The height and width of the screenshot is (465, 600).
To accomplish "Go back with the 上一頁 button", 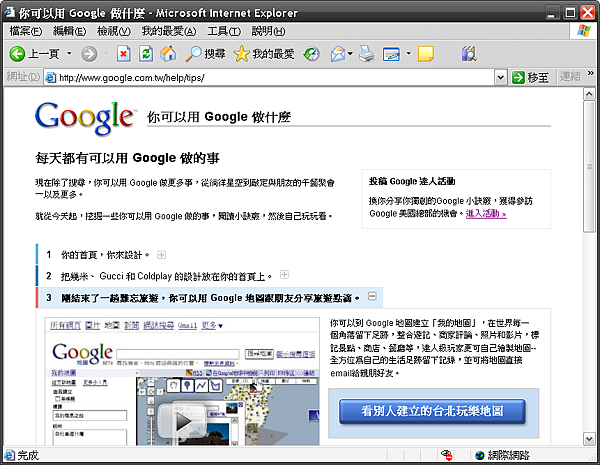I will coord(34,54).
